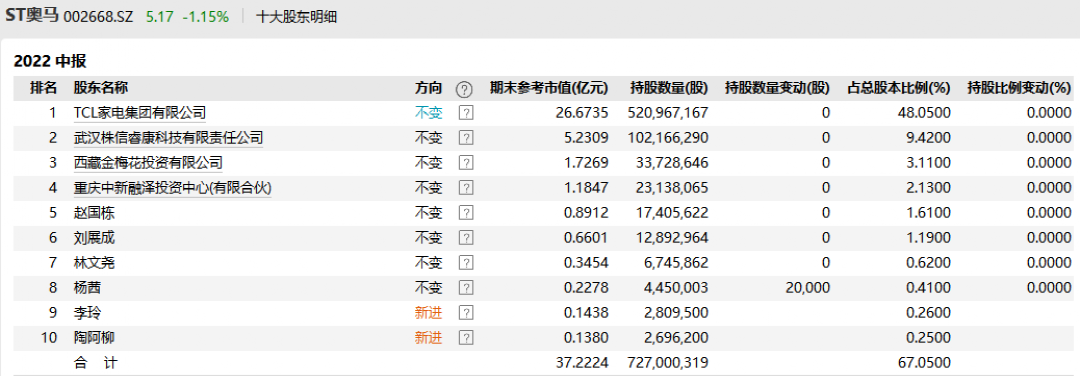This screenshot has height=376, width=1080.
Task: Open question-mark box for TCL家电集团有限公司 row
Action: [466, 113]
